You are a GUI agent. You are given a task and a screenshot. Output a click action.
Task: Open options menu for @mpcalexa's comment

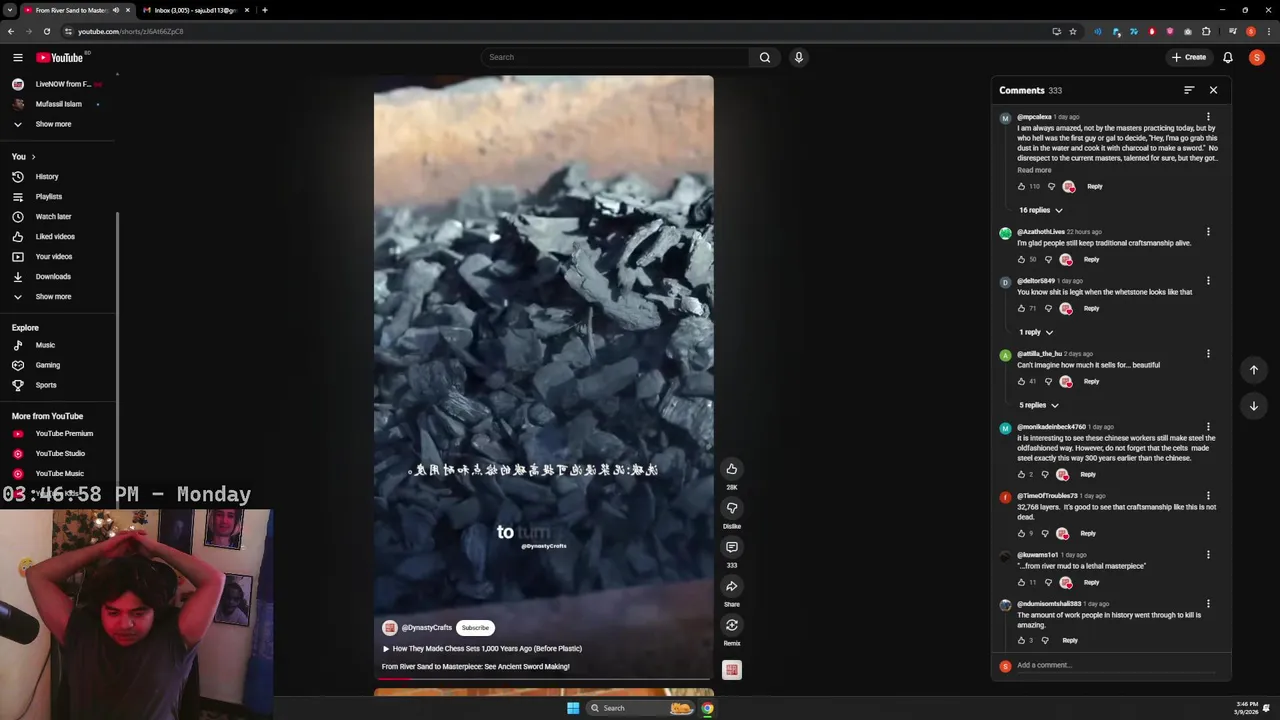pos(1208,118)
